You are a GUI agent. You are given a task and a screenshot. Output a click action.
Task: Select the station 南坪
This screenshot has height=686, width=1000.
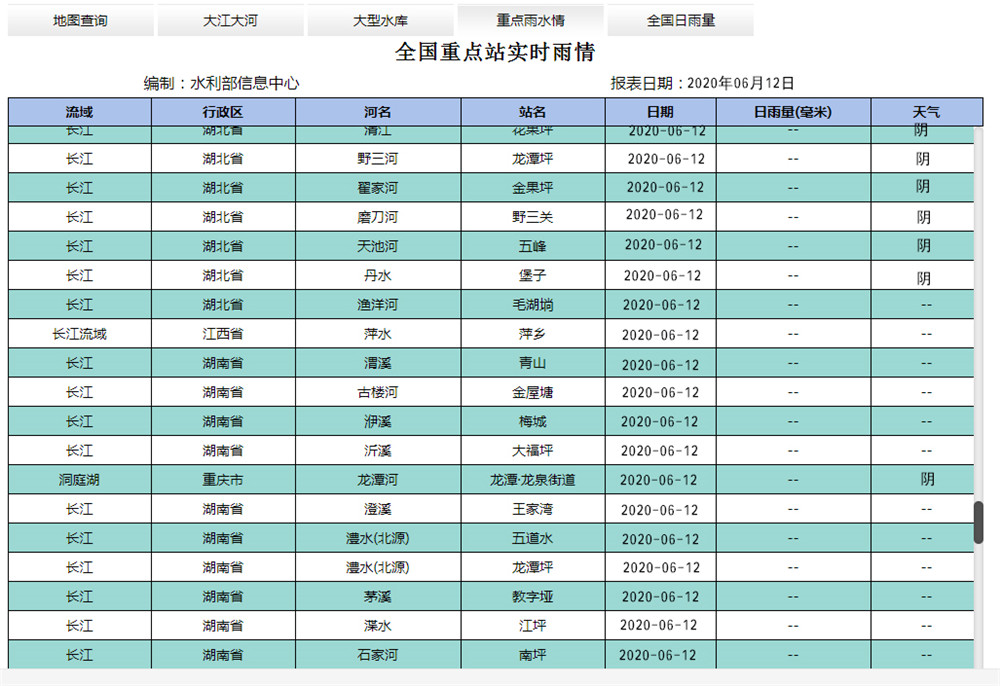[x=533, y=655]
